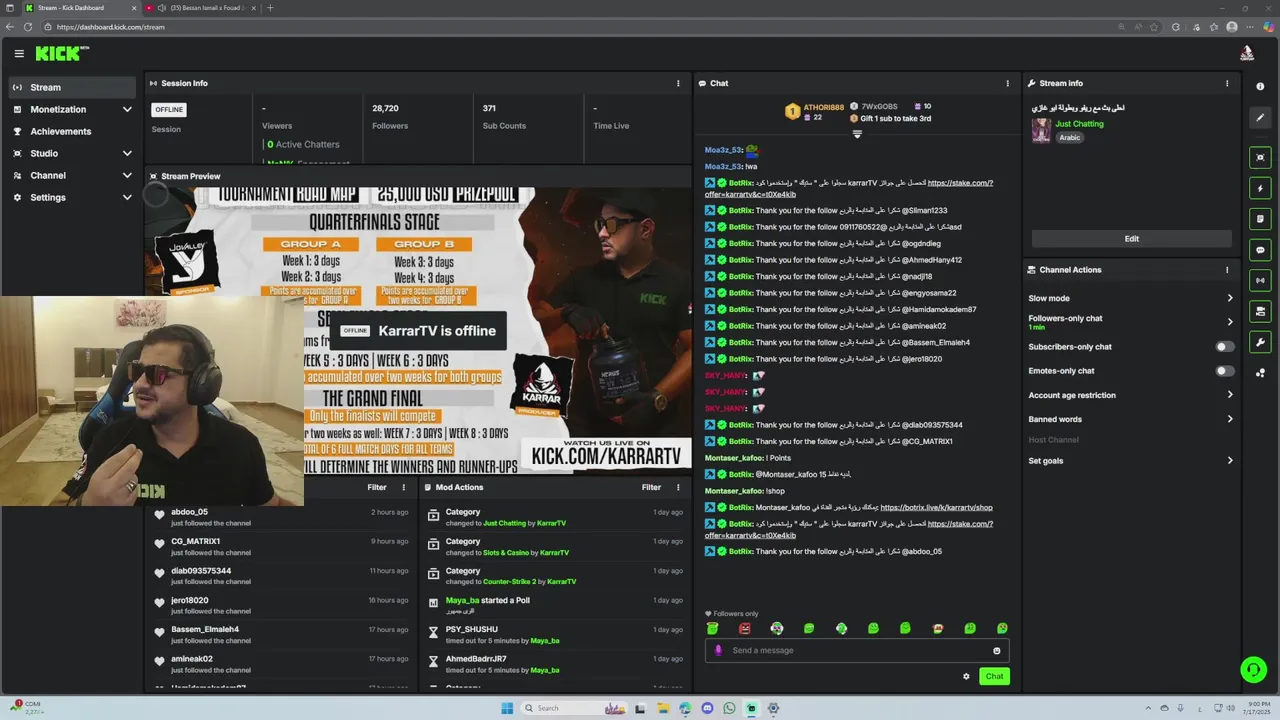Click the green Chat send button
The width and height of the screenshot is (1280, 720).
tap(994, 677)
